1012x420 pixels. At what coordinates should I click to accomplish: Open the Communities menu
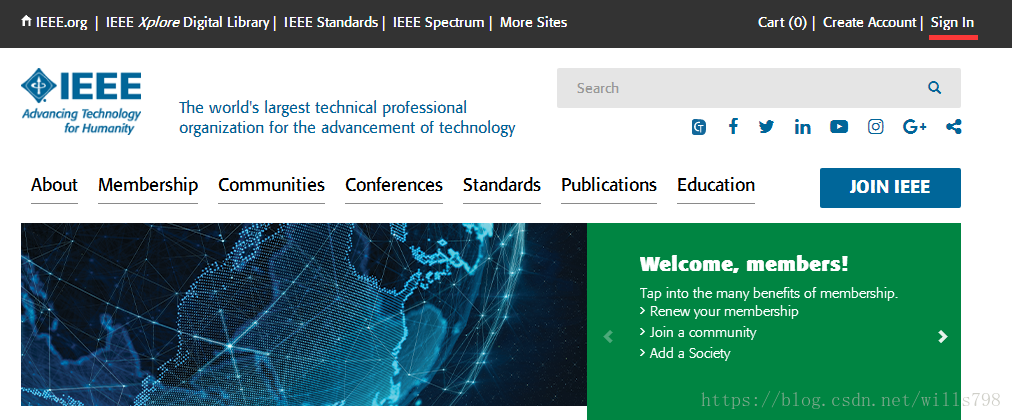pyautogui.click(x=271, y=185)
